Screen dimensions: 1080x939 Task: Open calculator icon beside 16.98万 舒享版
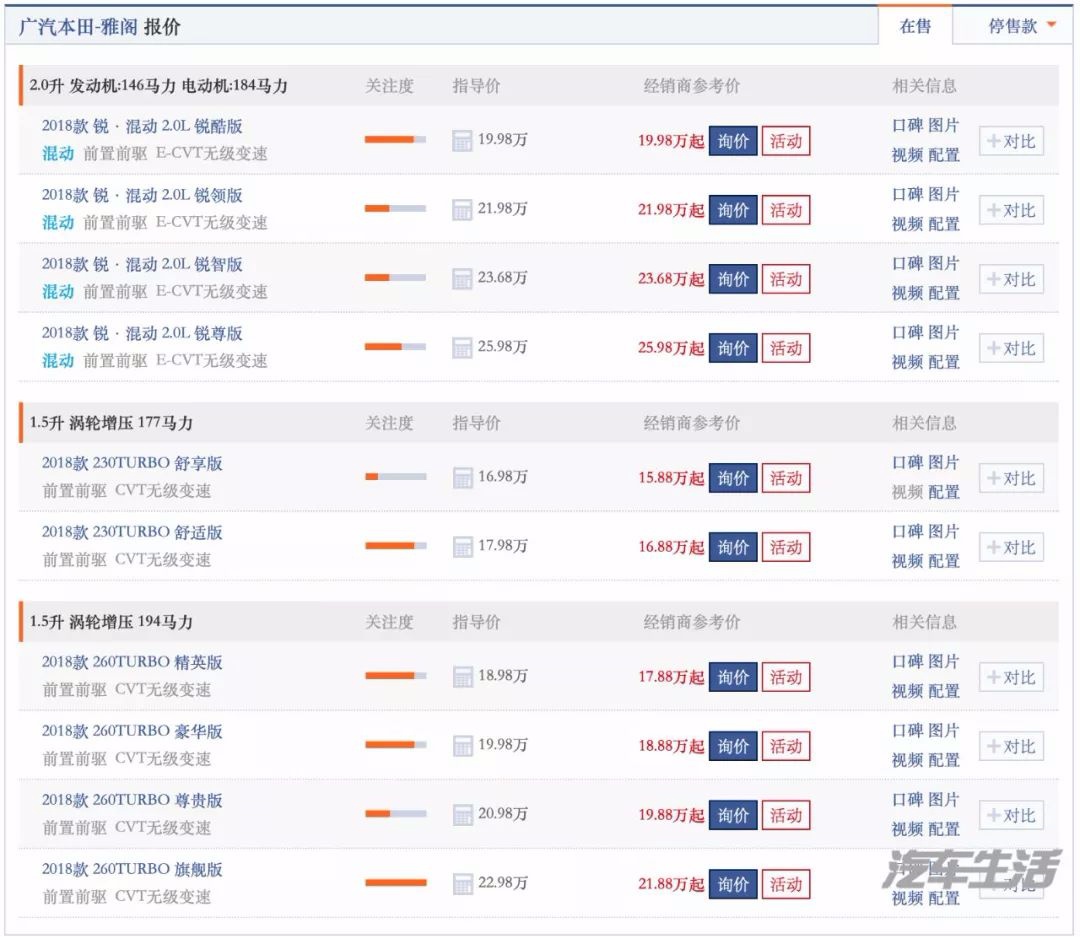coord(462,477)
